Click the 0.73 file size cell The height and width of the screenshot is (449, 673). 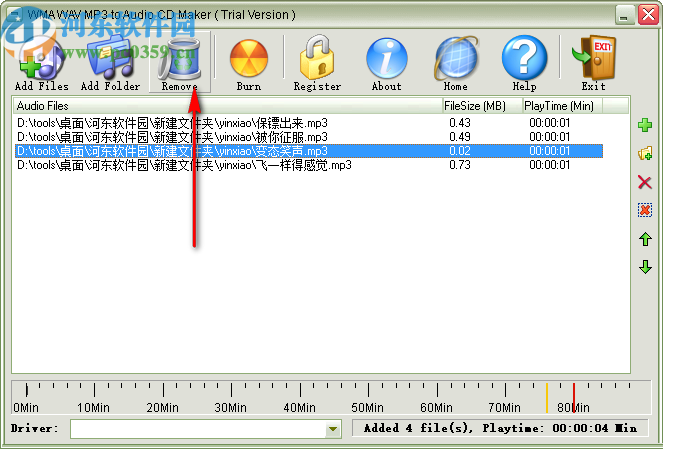coord(460,165)
